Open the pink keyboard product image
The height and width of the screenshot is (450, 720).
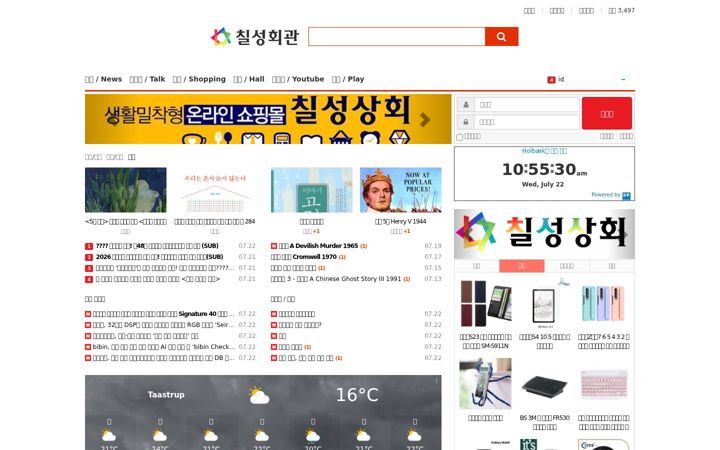tap(604, 384)
